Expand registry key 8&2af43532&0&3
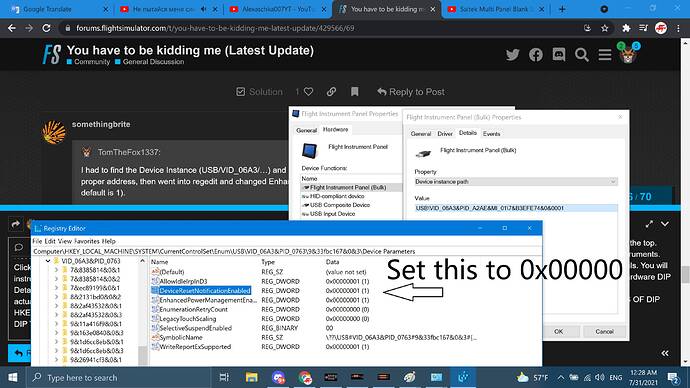This screenshot has width=690, height=388. (x=56, y=315)
